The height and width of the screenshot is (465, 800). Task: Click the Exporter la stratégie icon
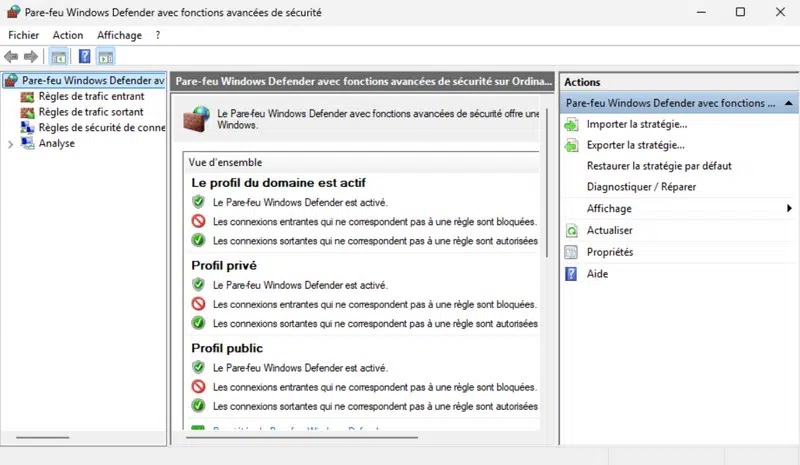point(571,145)
